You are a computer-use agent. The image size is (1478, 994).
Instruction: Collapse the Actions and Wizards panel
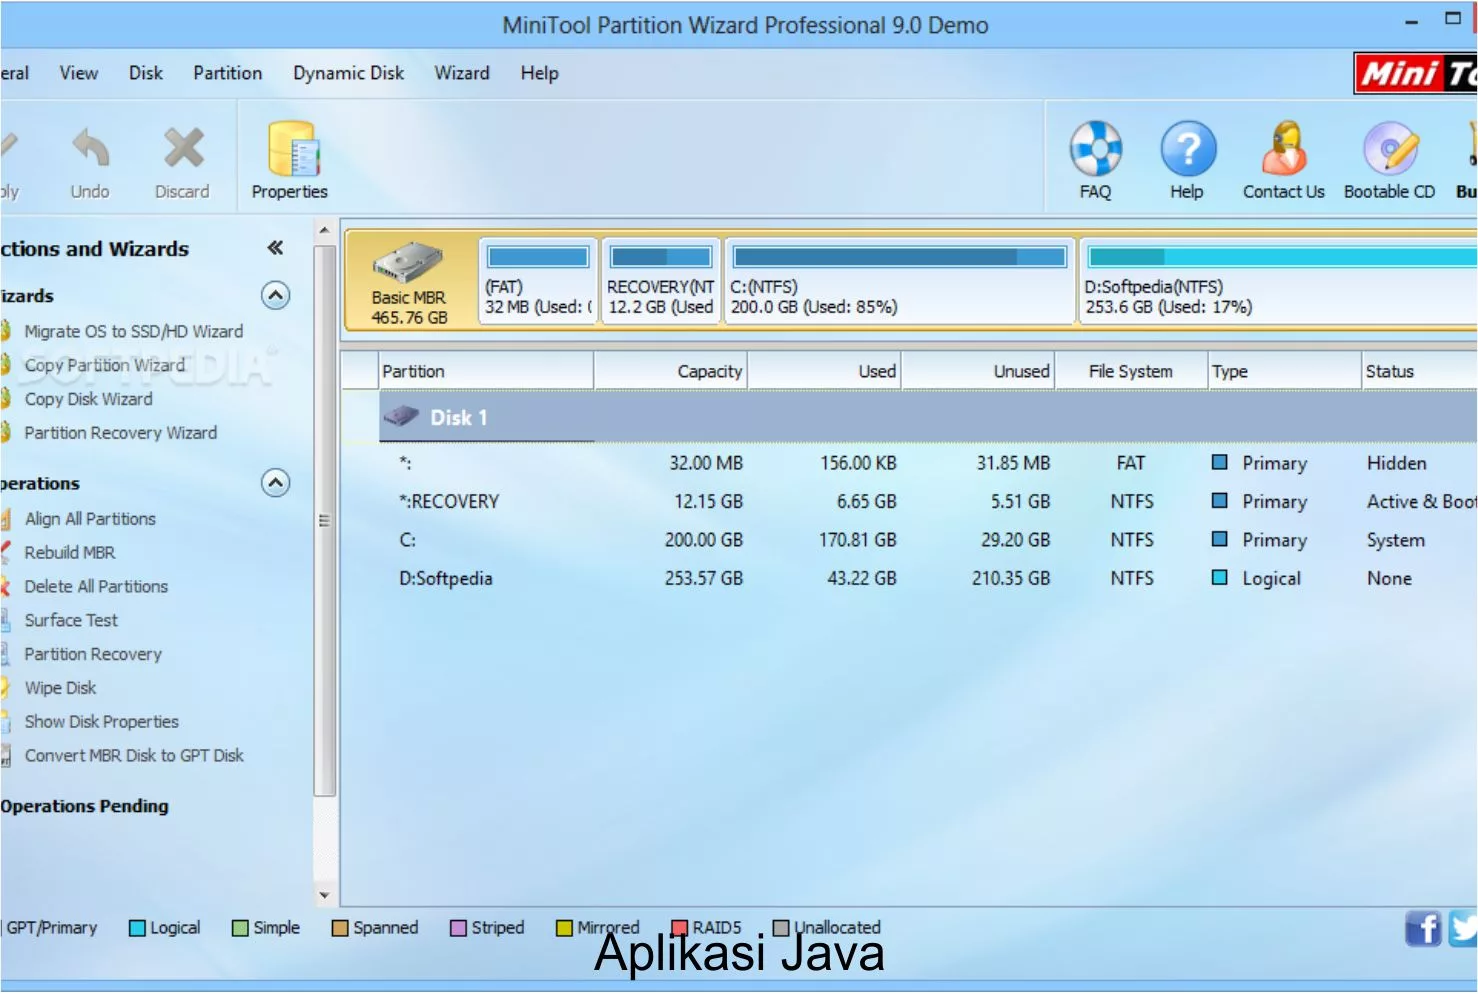click(x=275, y=248)
